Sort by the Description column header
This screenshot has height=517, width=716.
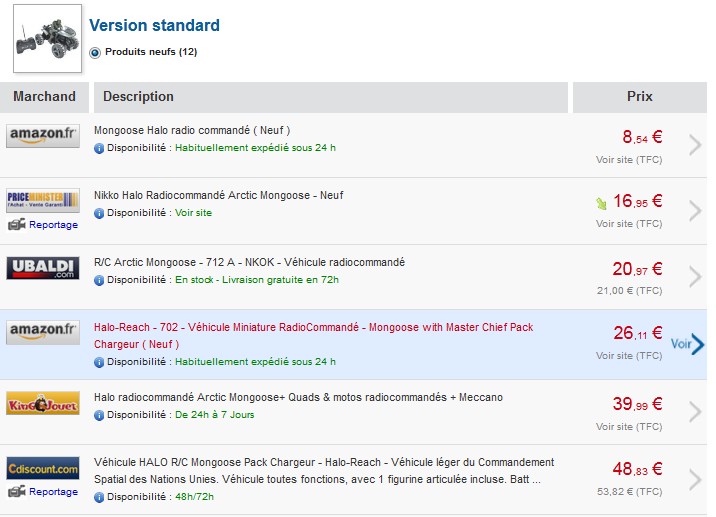[x=331, y=96]
